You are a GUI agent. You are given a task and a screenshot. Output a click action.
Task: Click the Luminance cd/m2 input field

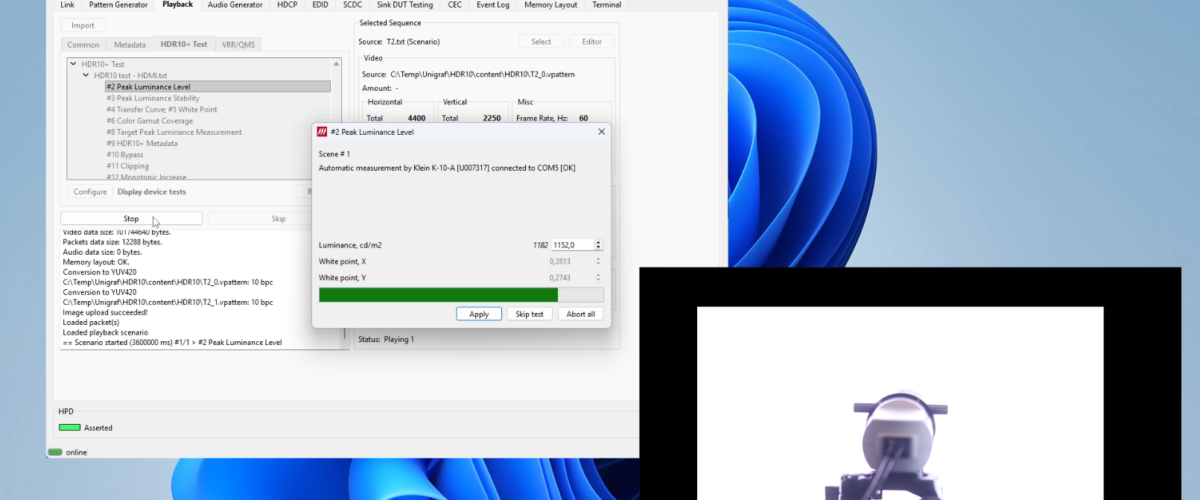click(571, 244)
